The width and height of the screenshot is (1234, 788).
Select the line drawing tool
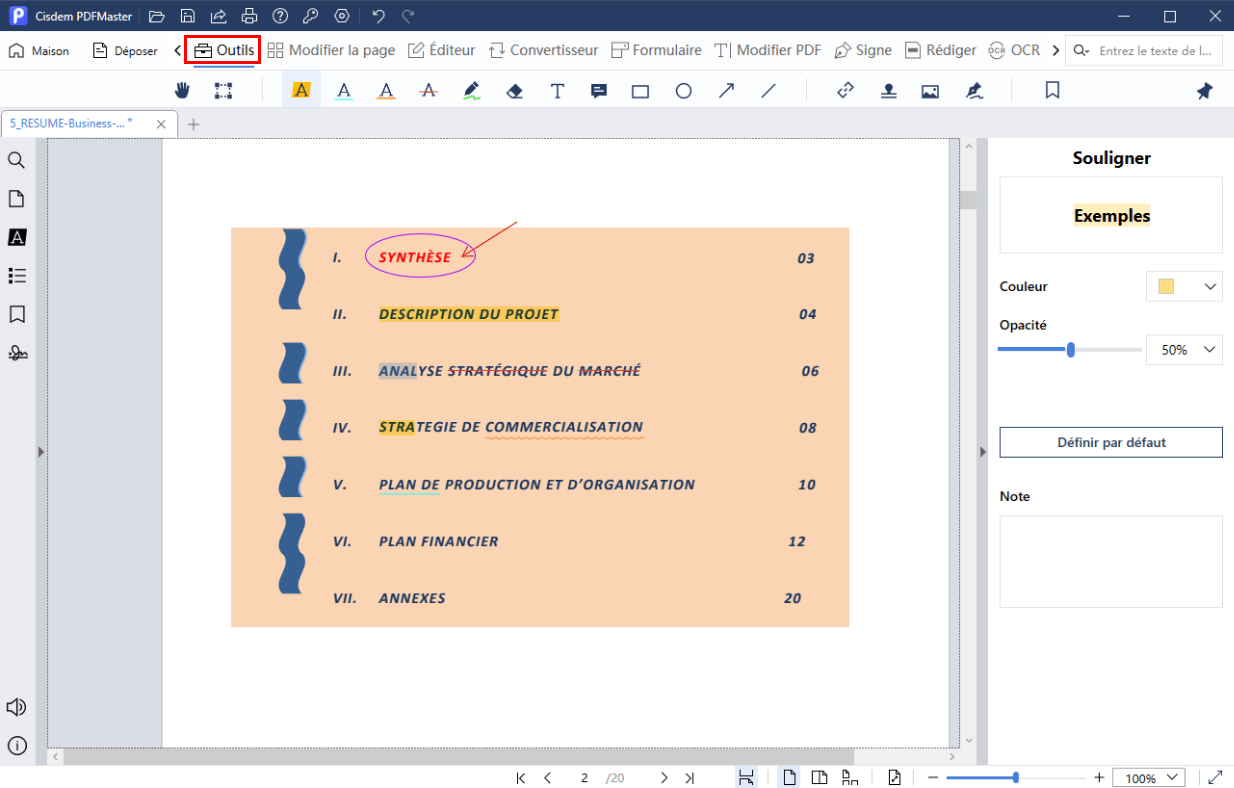(768, 90)
